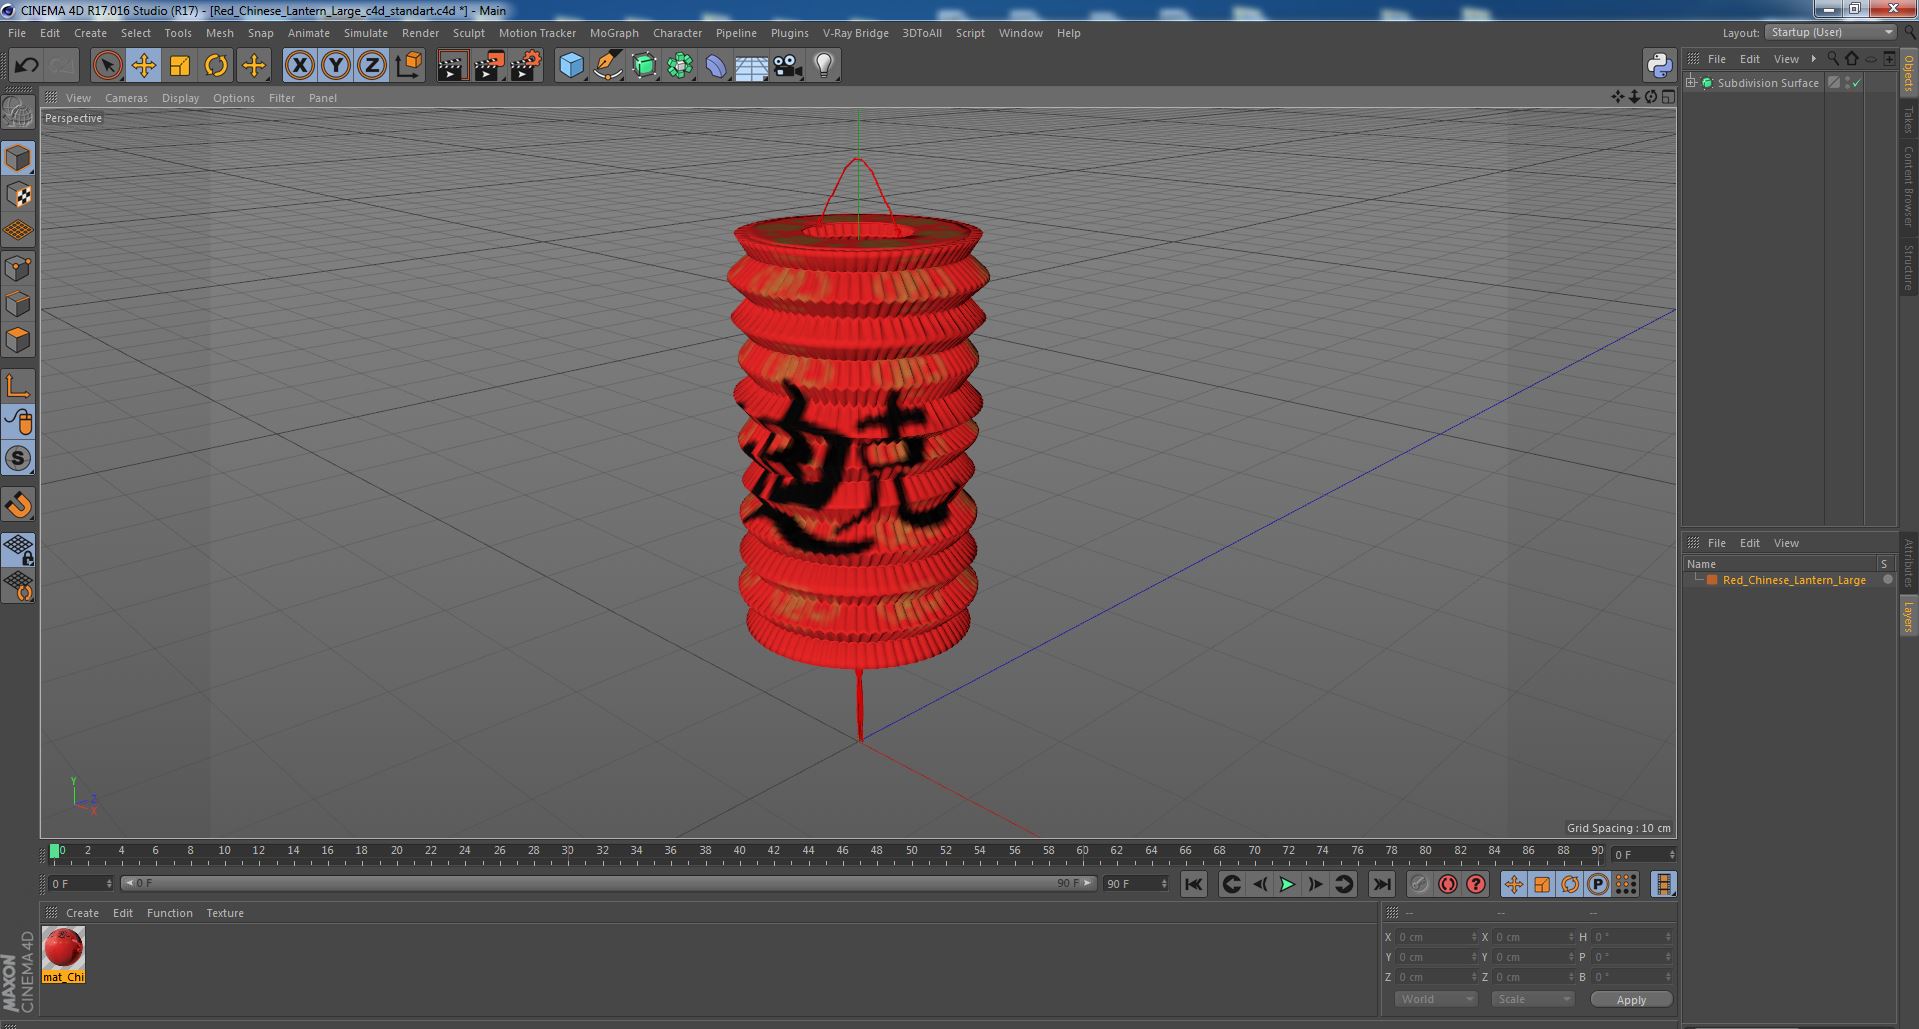Activate the Move tool
This screenshot has height=1029, width=1919.
[143, 66]
